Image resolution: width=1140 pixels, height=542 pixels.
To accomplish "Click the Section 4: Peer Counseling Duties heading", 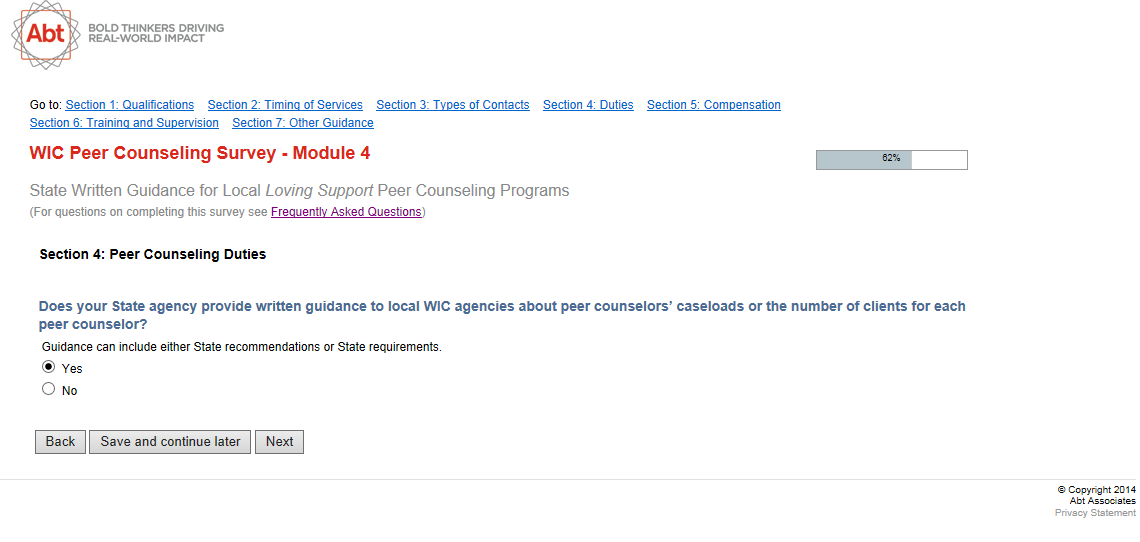I will click(153, 254).
